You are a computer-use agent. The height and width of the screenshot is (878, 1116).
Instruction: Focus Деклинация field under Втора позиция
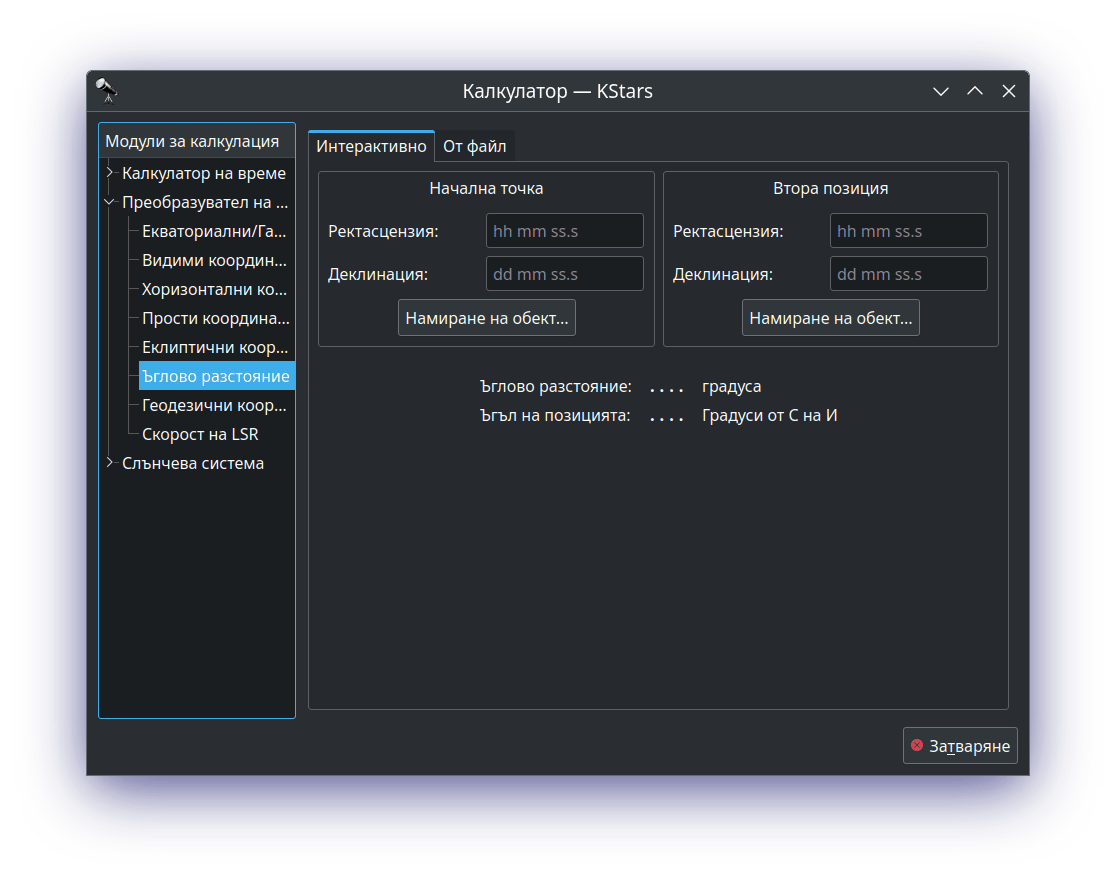pyautogui.click(x=908, y=274)
